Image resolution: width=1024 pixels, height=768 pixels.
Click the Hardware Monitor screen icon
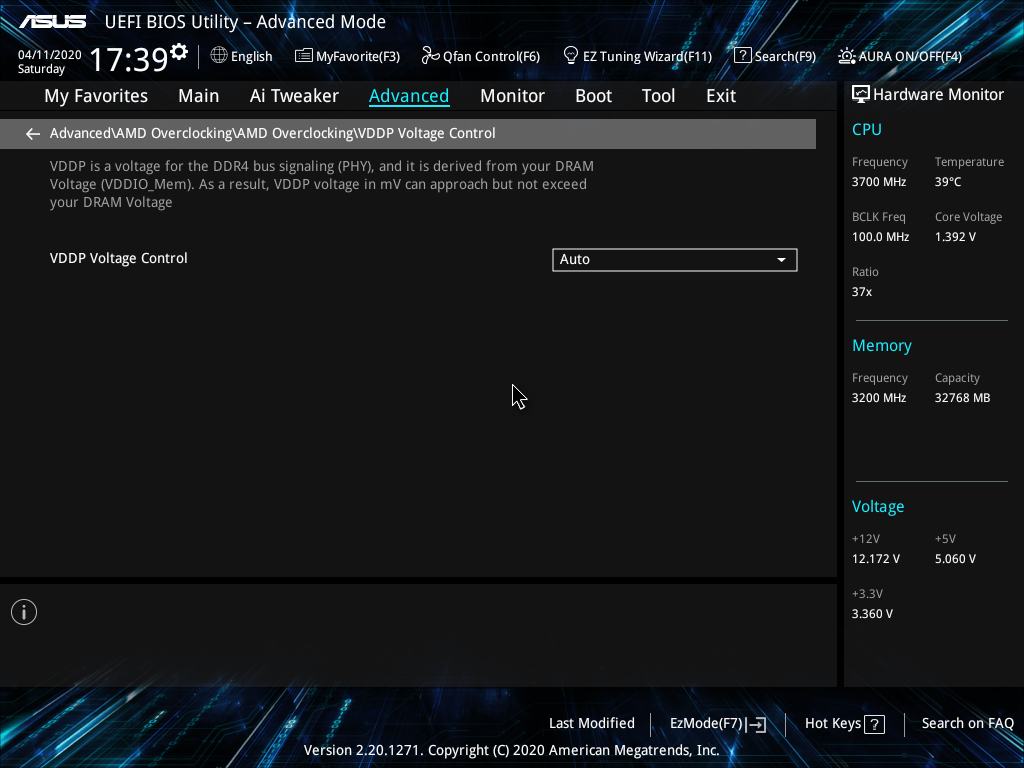861,95
